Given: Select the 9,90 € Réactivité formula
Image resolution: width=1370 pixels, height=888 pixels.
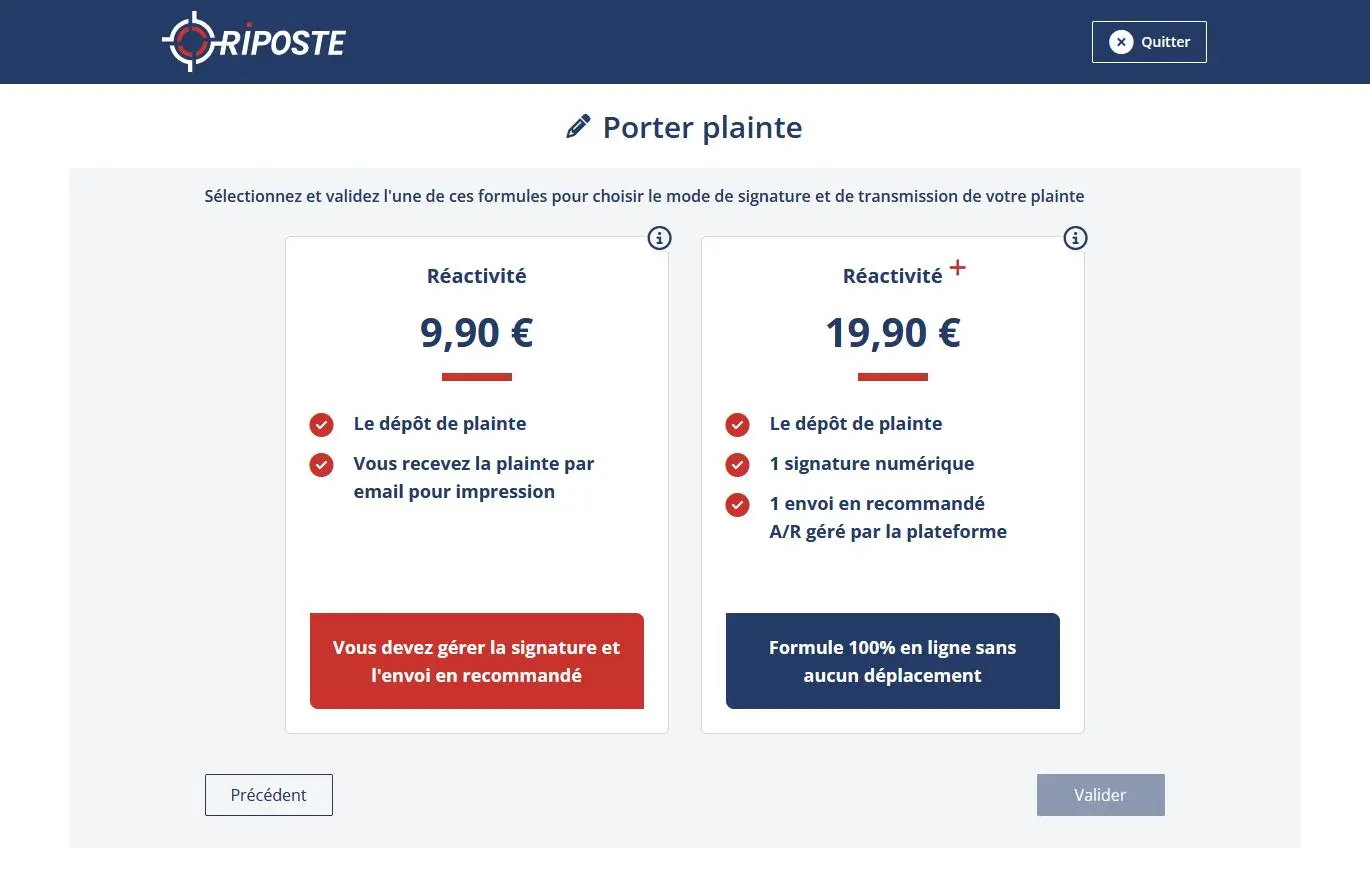Looking at the screenshot, I should pos(476,333).
